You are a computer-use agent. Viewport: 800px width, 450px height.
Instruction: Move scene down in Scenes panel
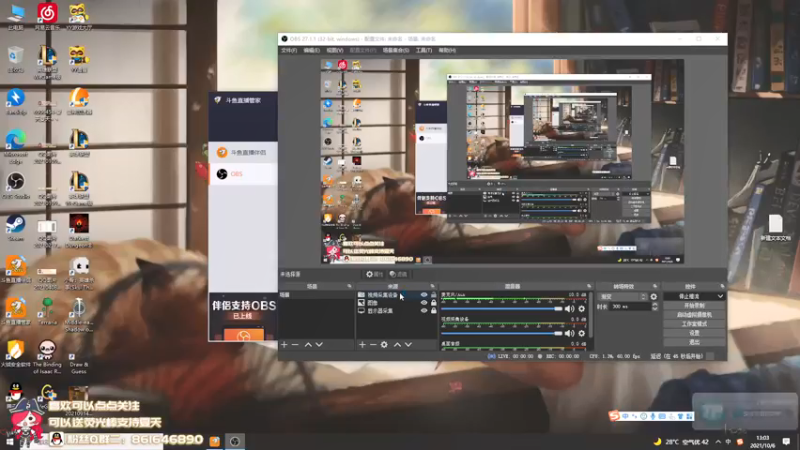tap(319, 345)
